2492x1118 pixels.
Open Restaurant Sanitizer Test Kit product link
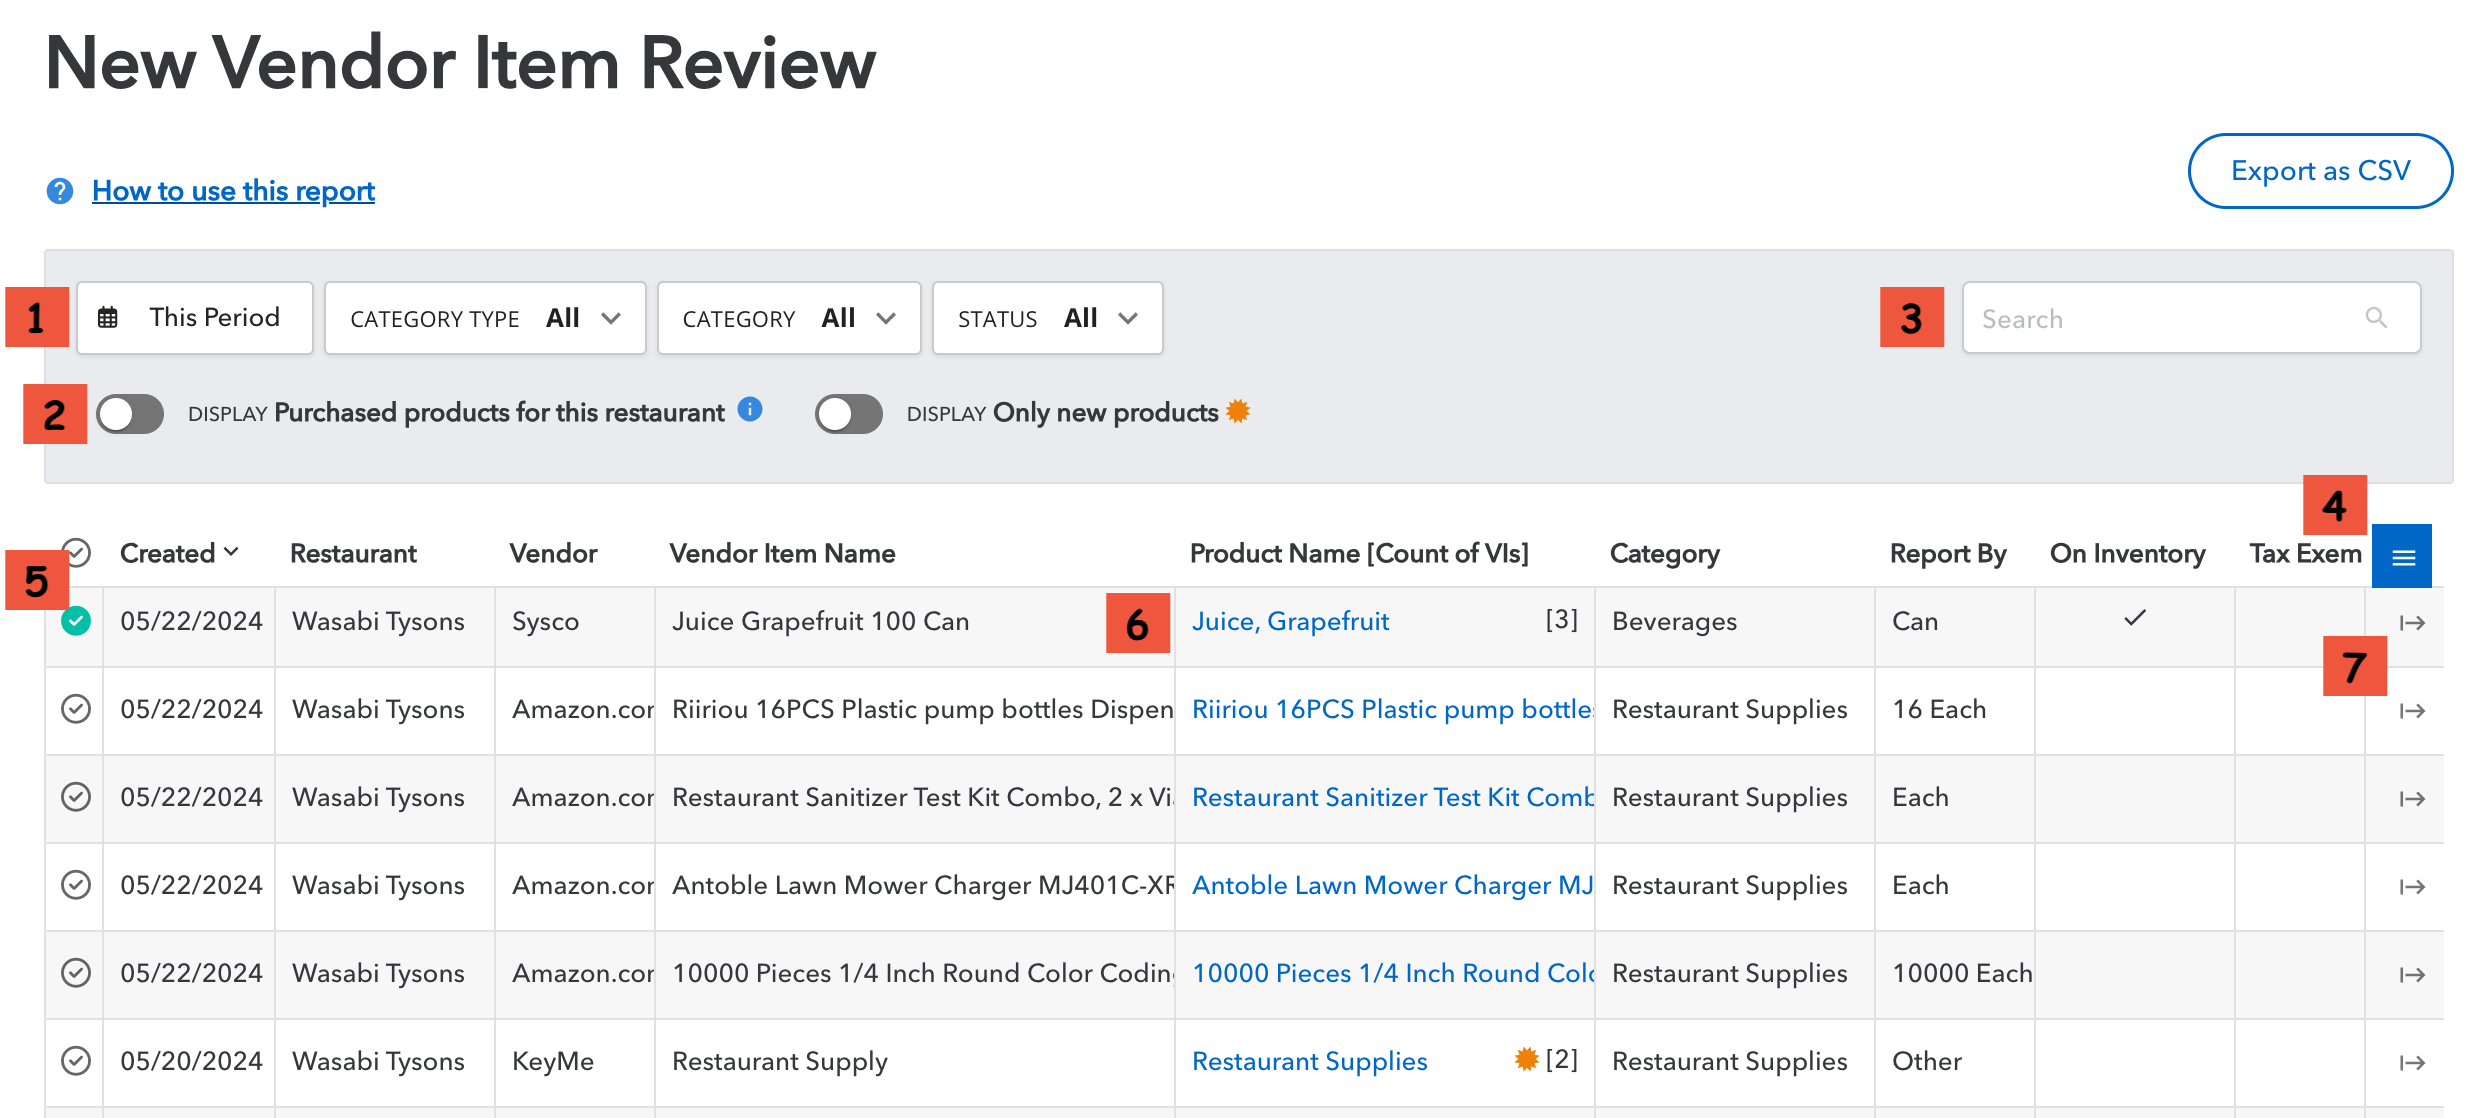[x=1392, y=797]
